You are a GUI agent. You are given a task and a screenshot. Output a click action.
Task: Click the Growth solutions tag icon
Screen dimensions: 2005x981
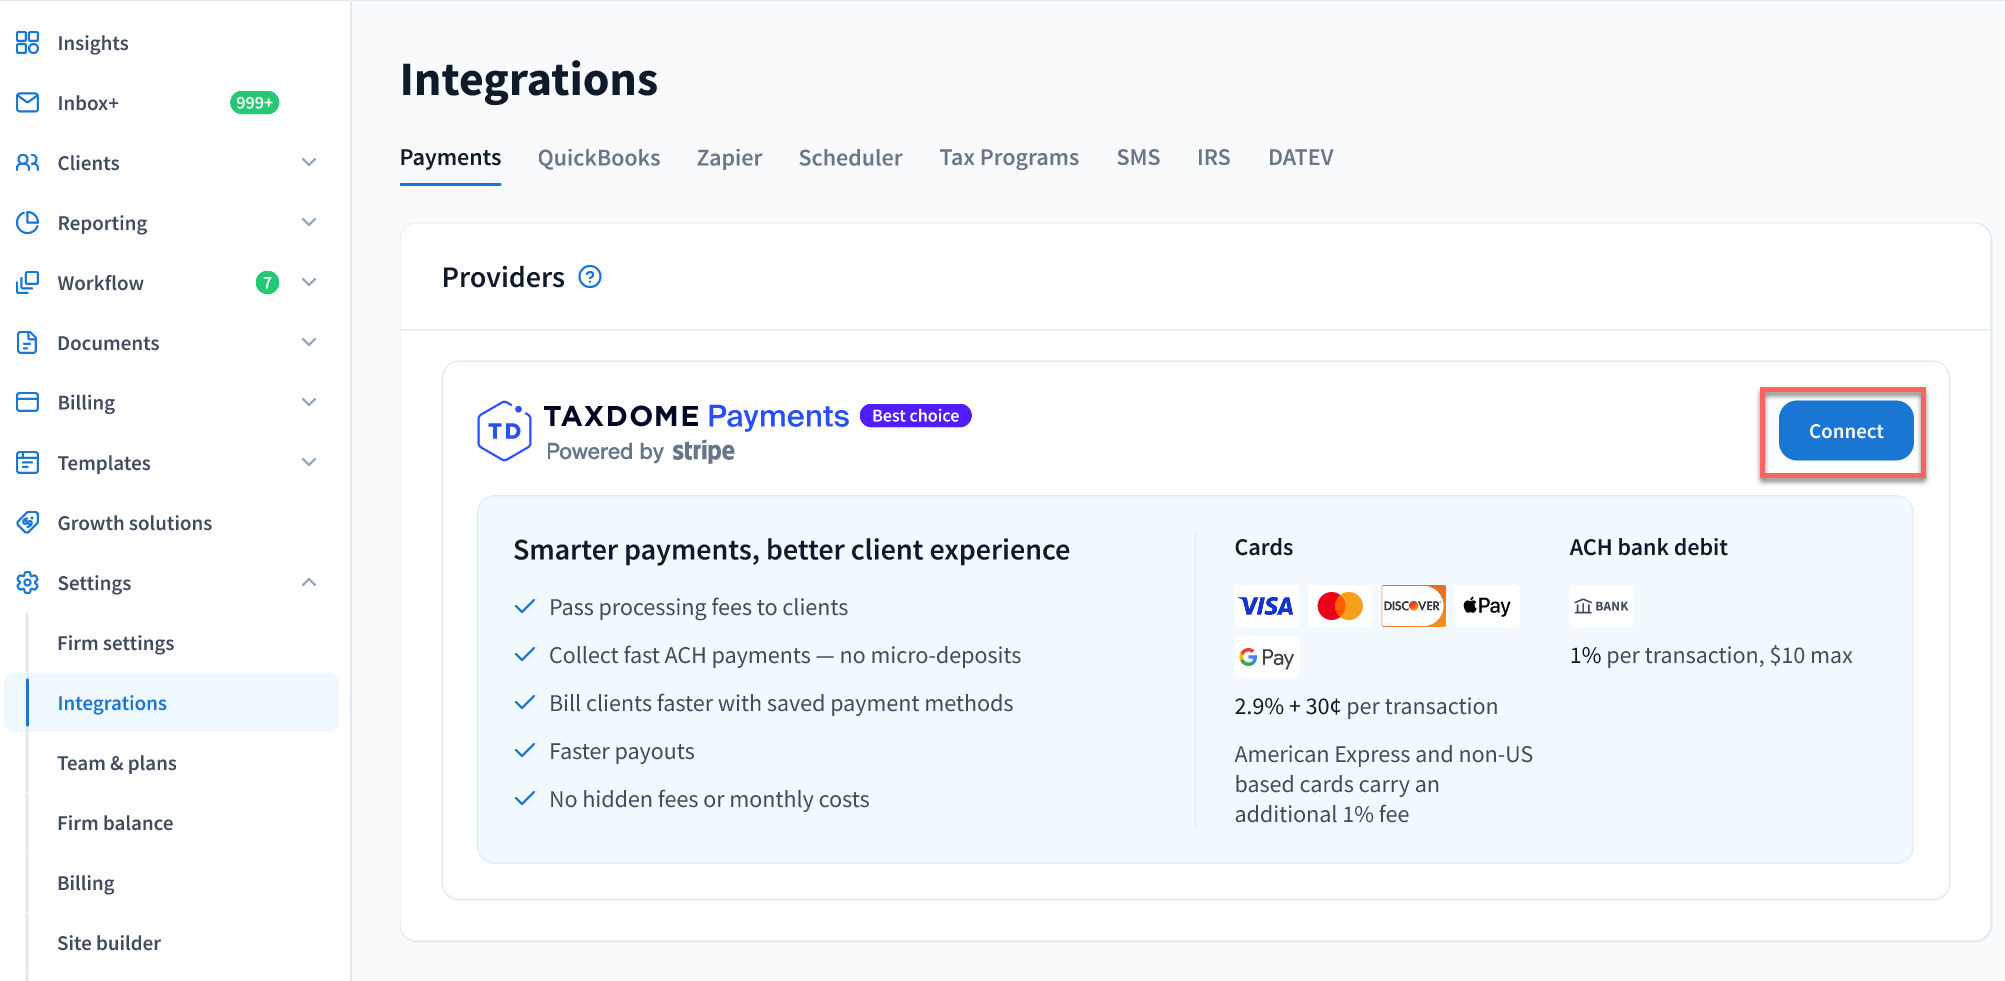click(x=27, y=523)
